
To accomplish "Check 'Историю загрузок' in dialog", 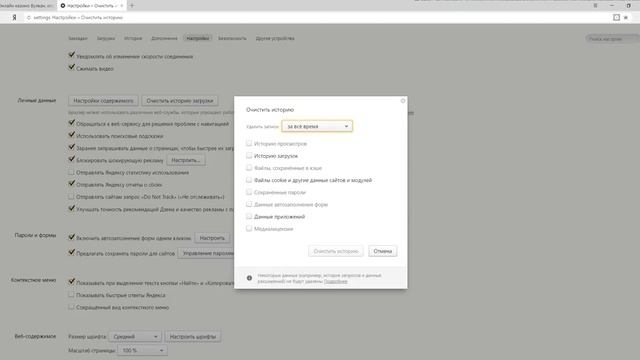I will [x=249, y=156].
